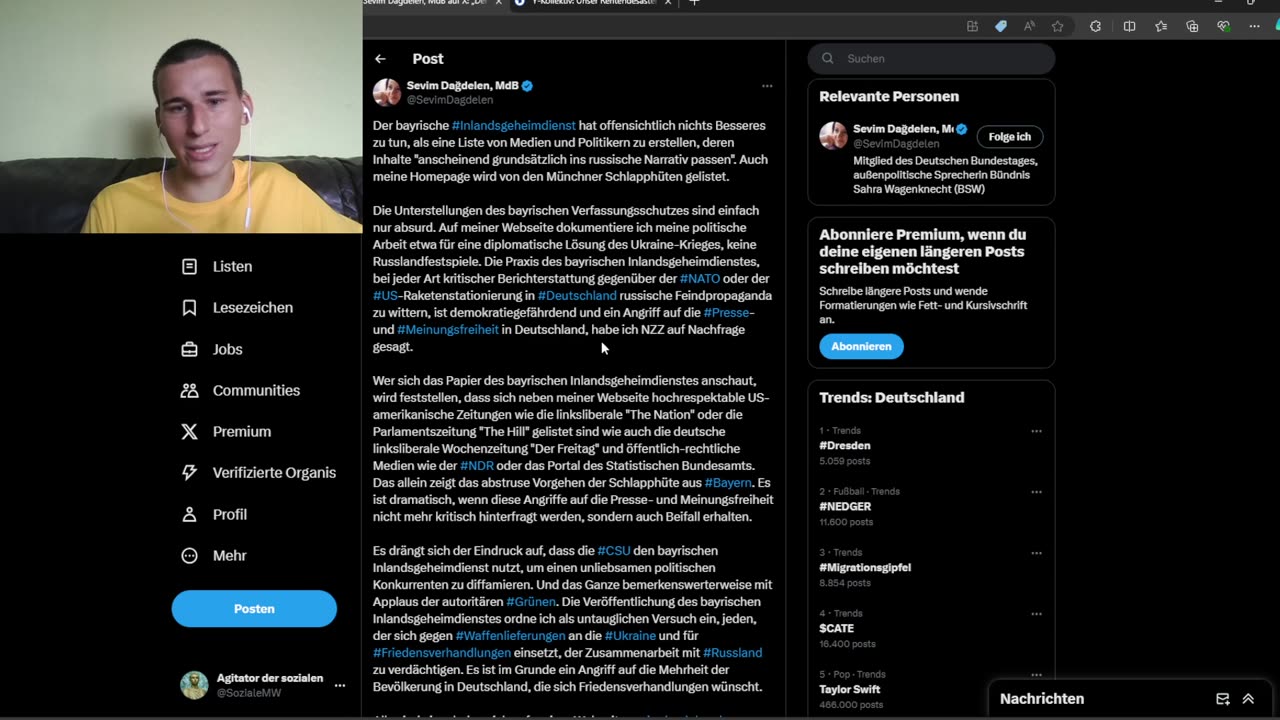Viewport: 1280px width, 720px height.
Task: Click the magnifier icon in search bar
Action: [828, 58]
